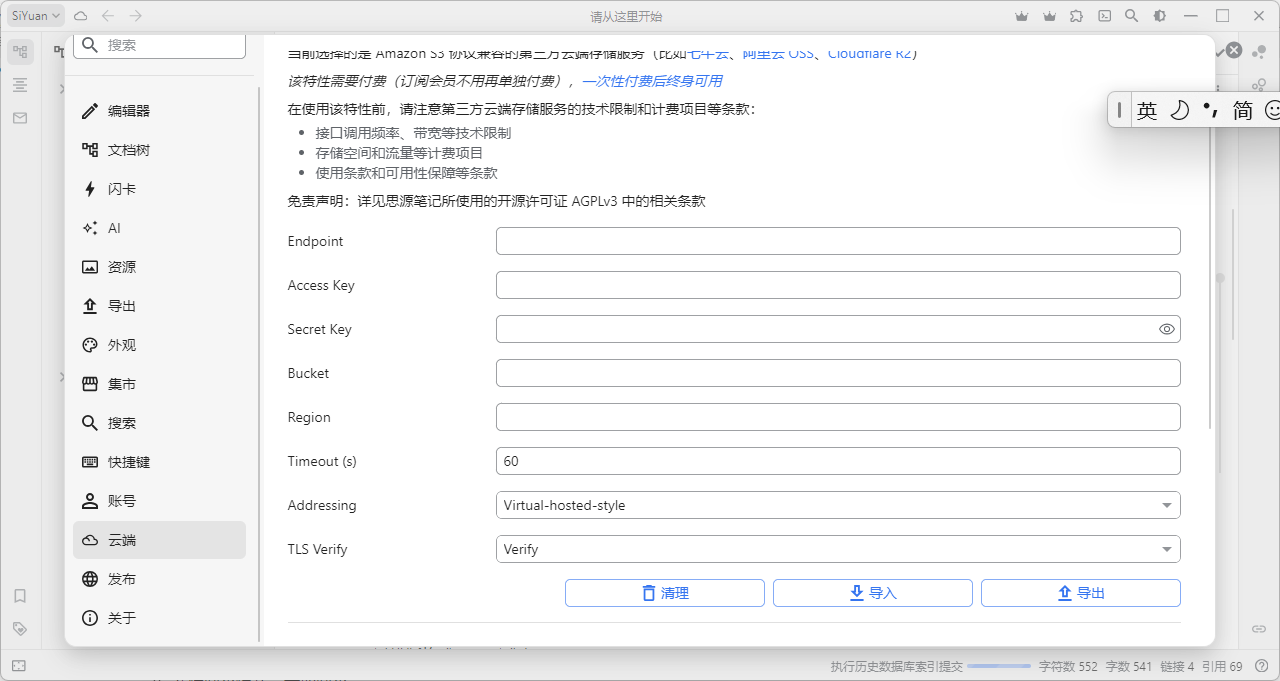The image size is (1280, 681).
Task: Open the inbox envelope dock icon
Action: [x=20, y=118]
